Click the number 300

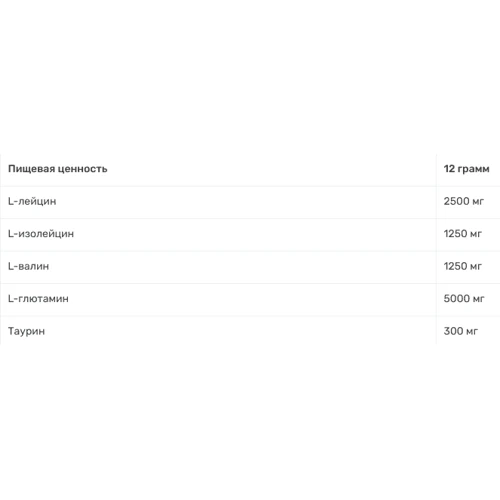tap(453, 331)
